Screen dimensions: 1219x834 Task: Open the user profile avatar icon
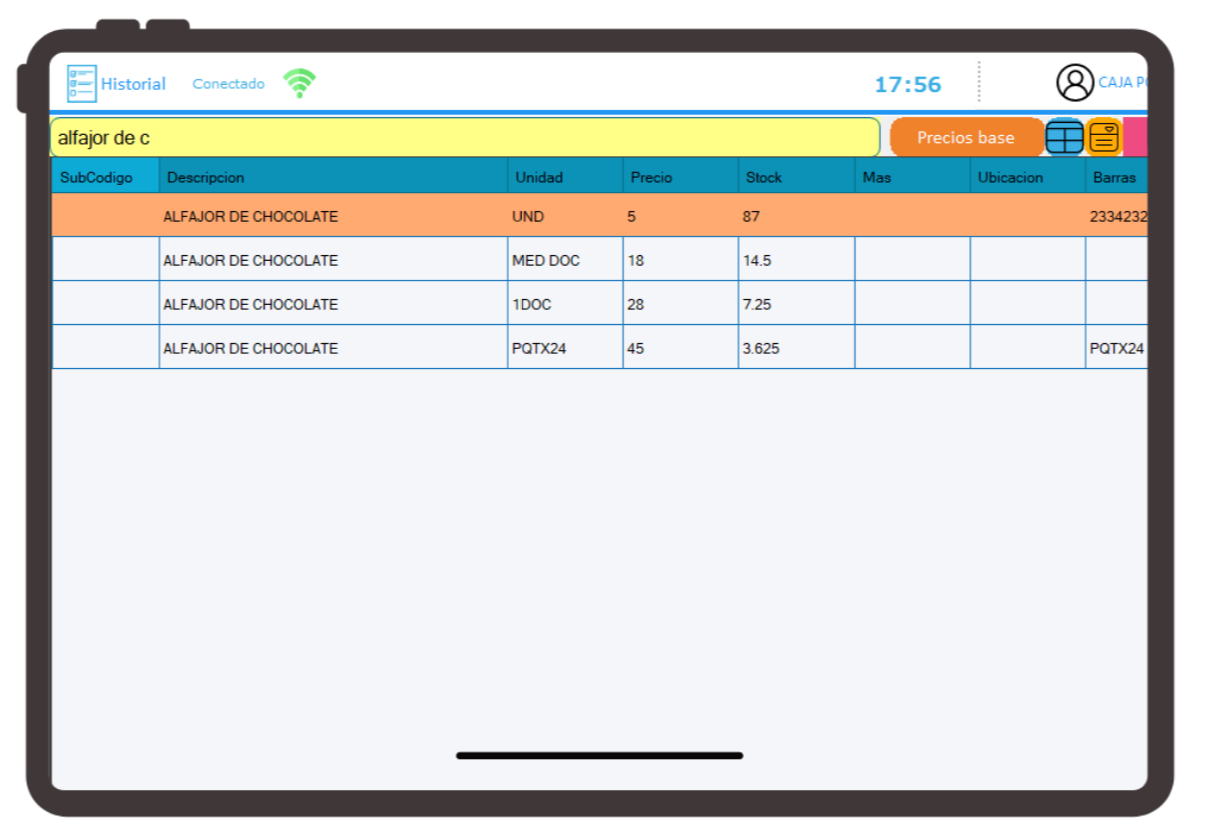coord(1075,83)
